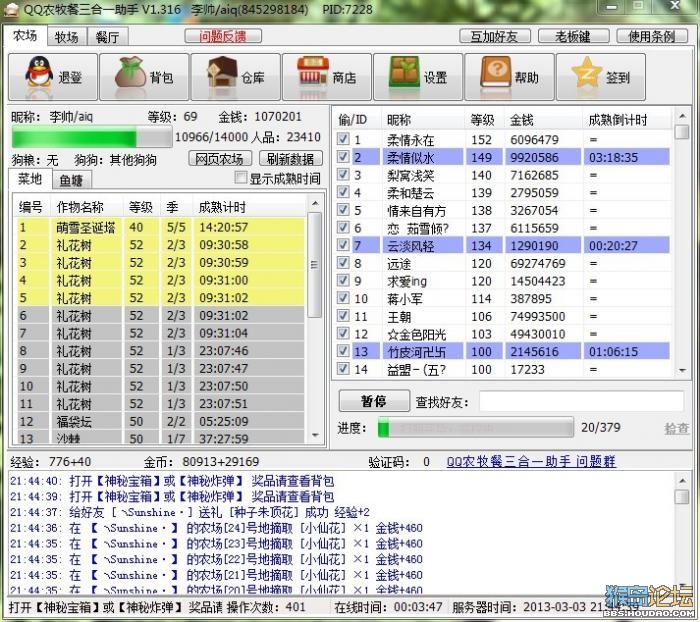
Task: Click the 问题反馈 button
Action: pos(223,36)
